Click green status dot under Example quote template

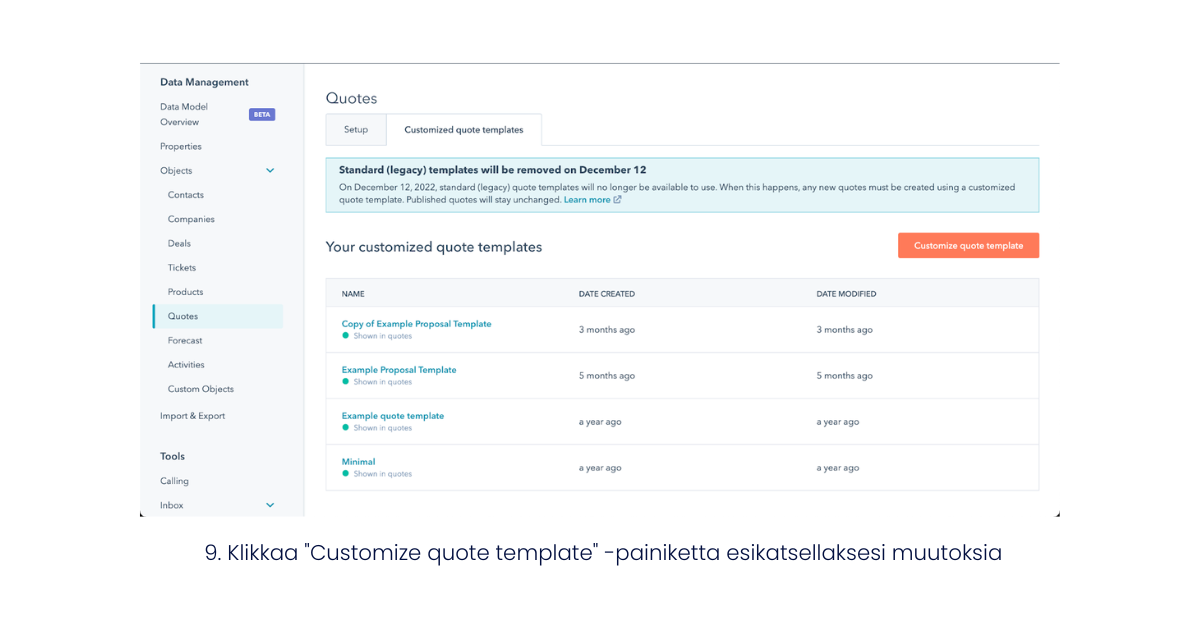click(346, 427)
